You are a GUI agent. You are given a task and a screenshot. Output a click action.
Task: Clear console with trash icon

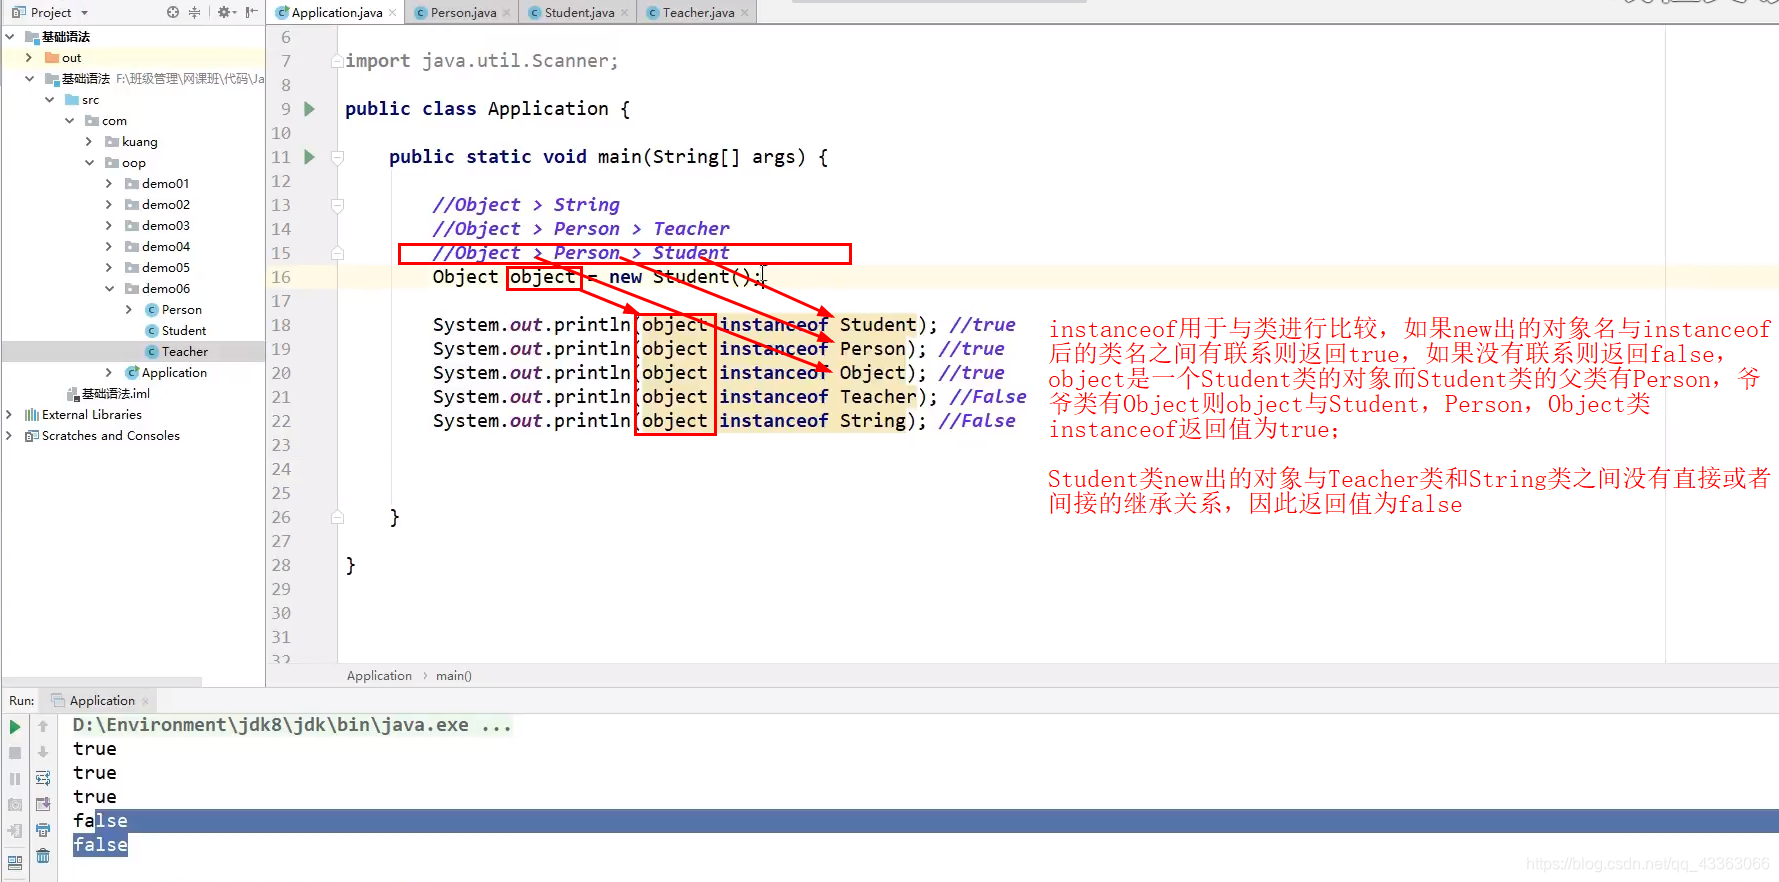point(43,856)
